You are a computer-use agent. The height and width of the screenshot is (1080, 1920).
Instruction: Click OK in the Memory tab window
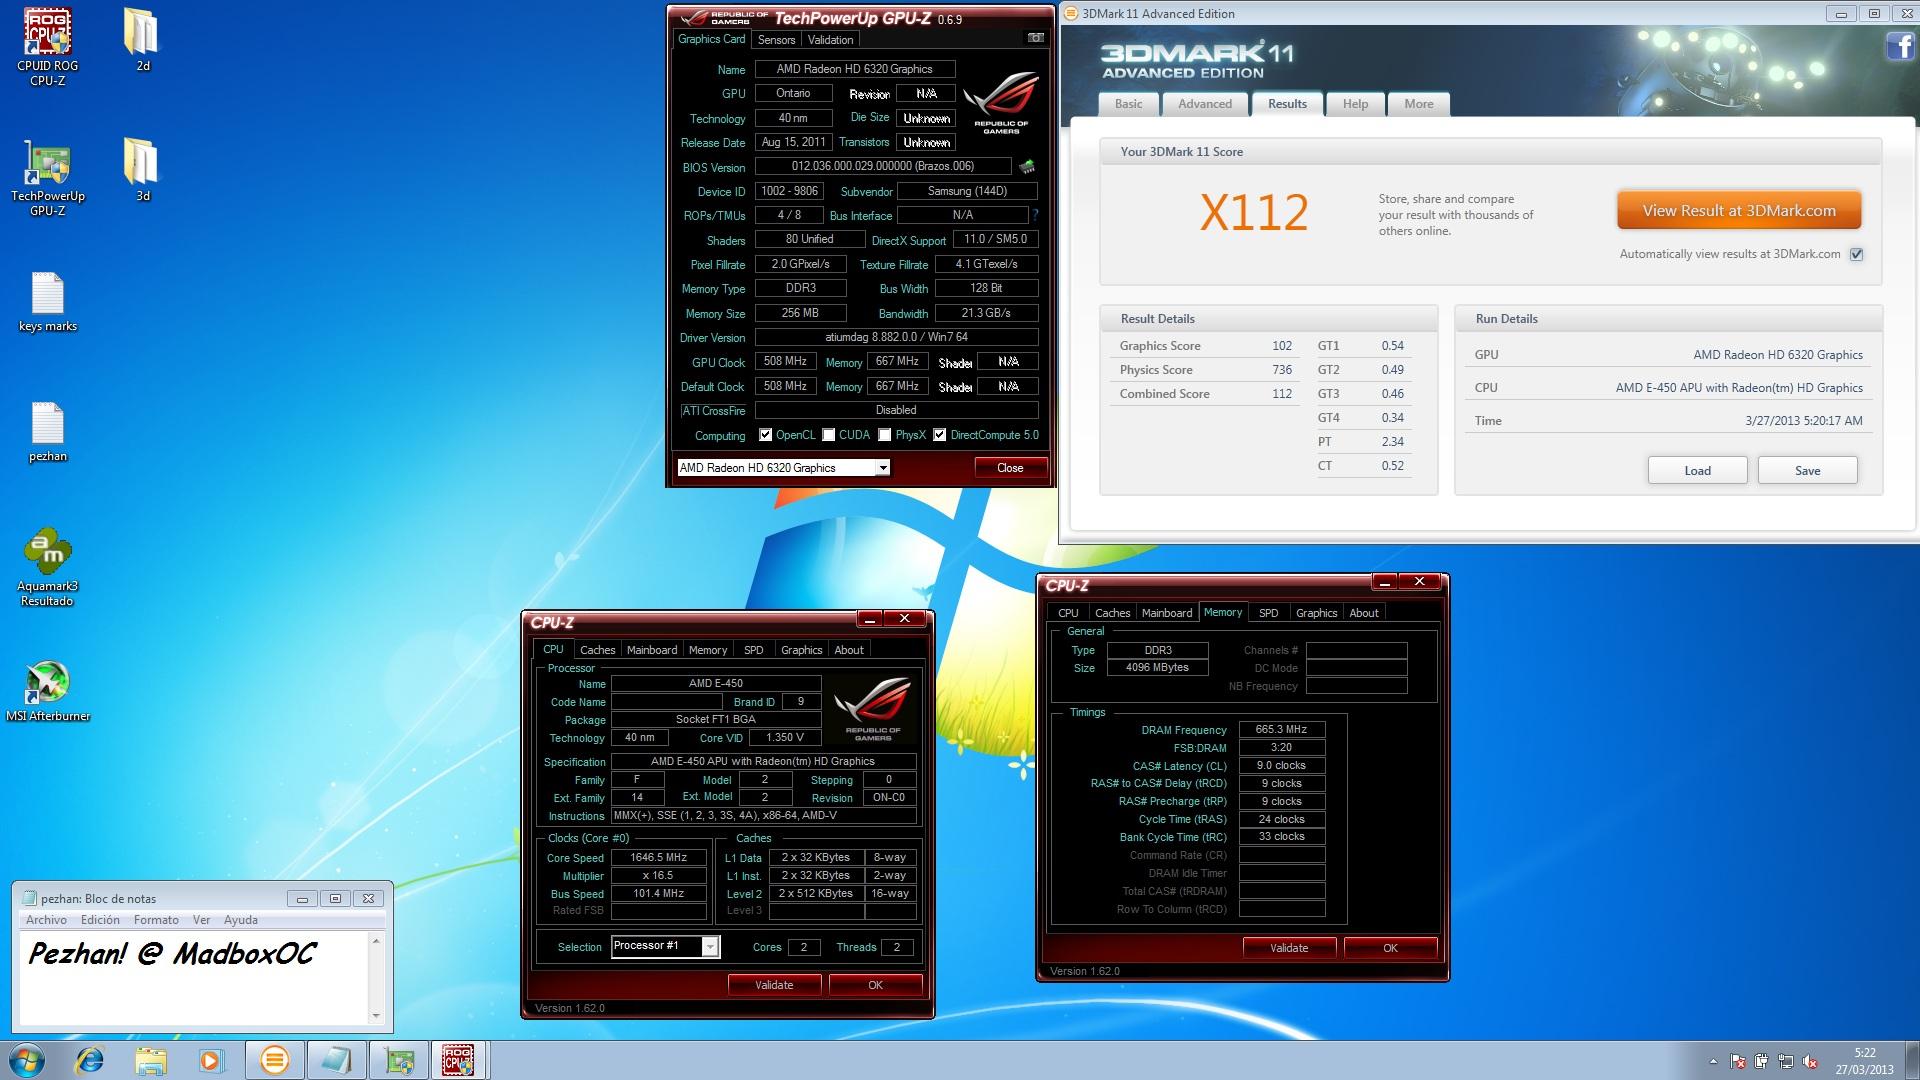(1390, 948)
